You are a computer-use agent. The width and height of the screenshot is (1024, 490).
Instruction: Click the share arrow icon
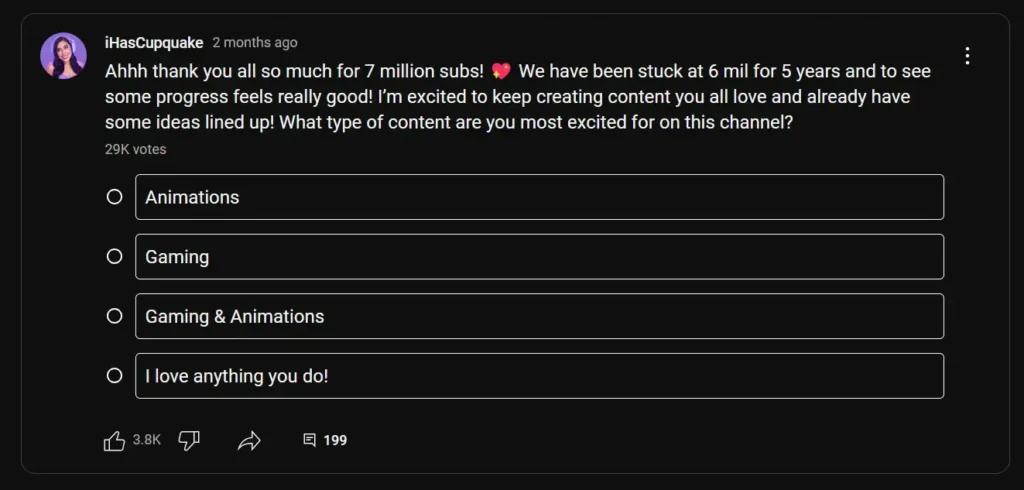[249, 440]
